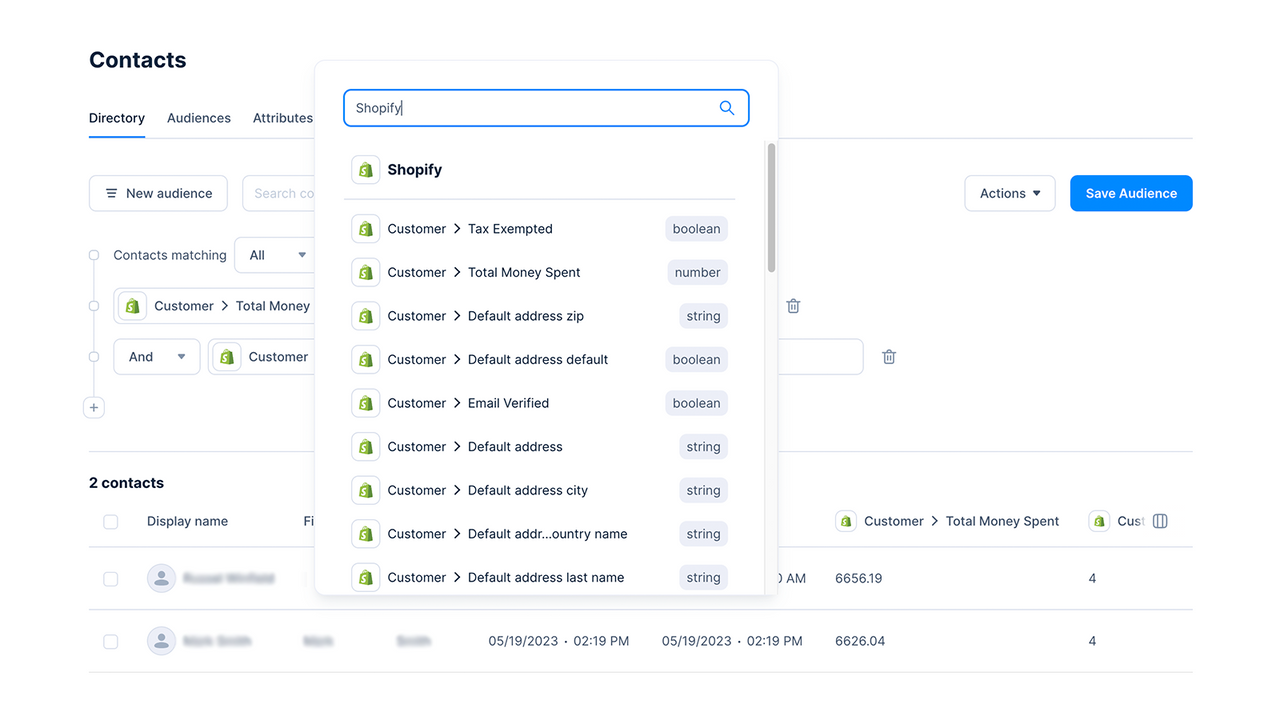Click the second filter's value input field
The width and height of the screenshot is (1280, 720).
(820, 357)
